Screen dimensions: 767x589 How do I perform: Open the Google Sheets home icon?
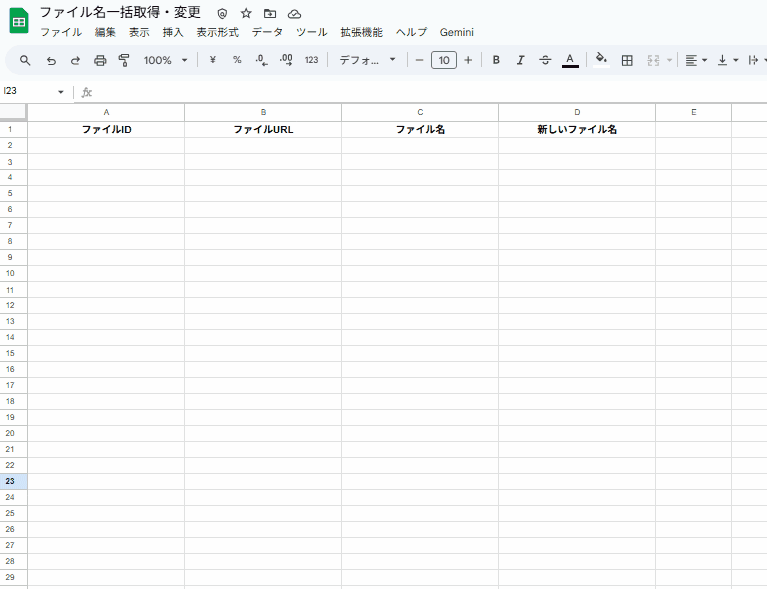click(x=19, y=22)
